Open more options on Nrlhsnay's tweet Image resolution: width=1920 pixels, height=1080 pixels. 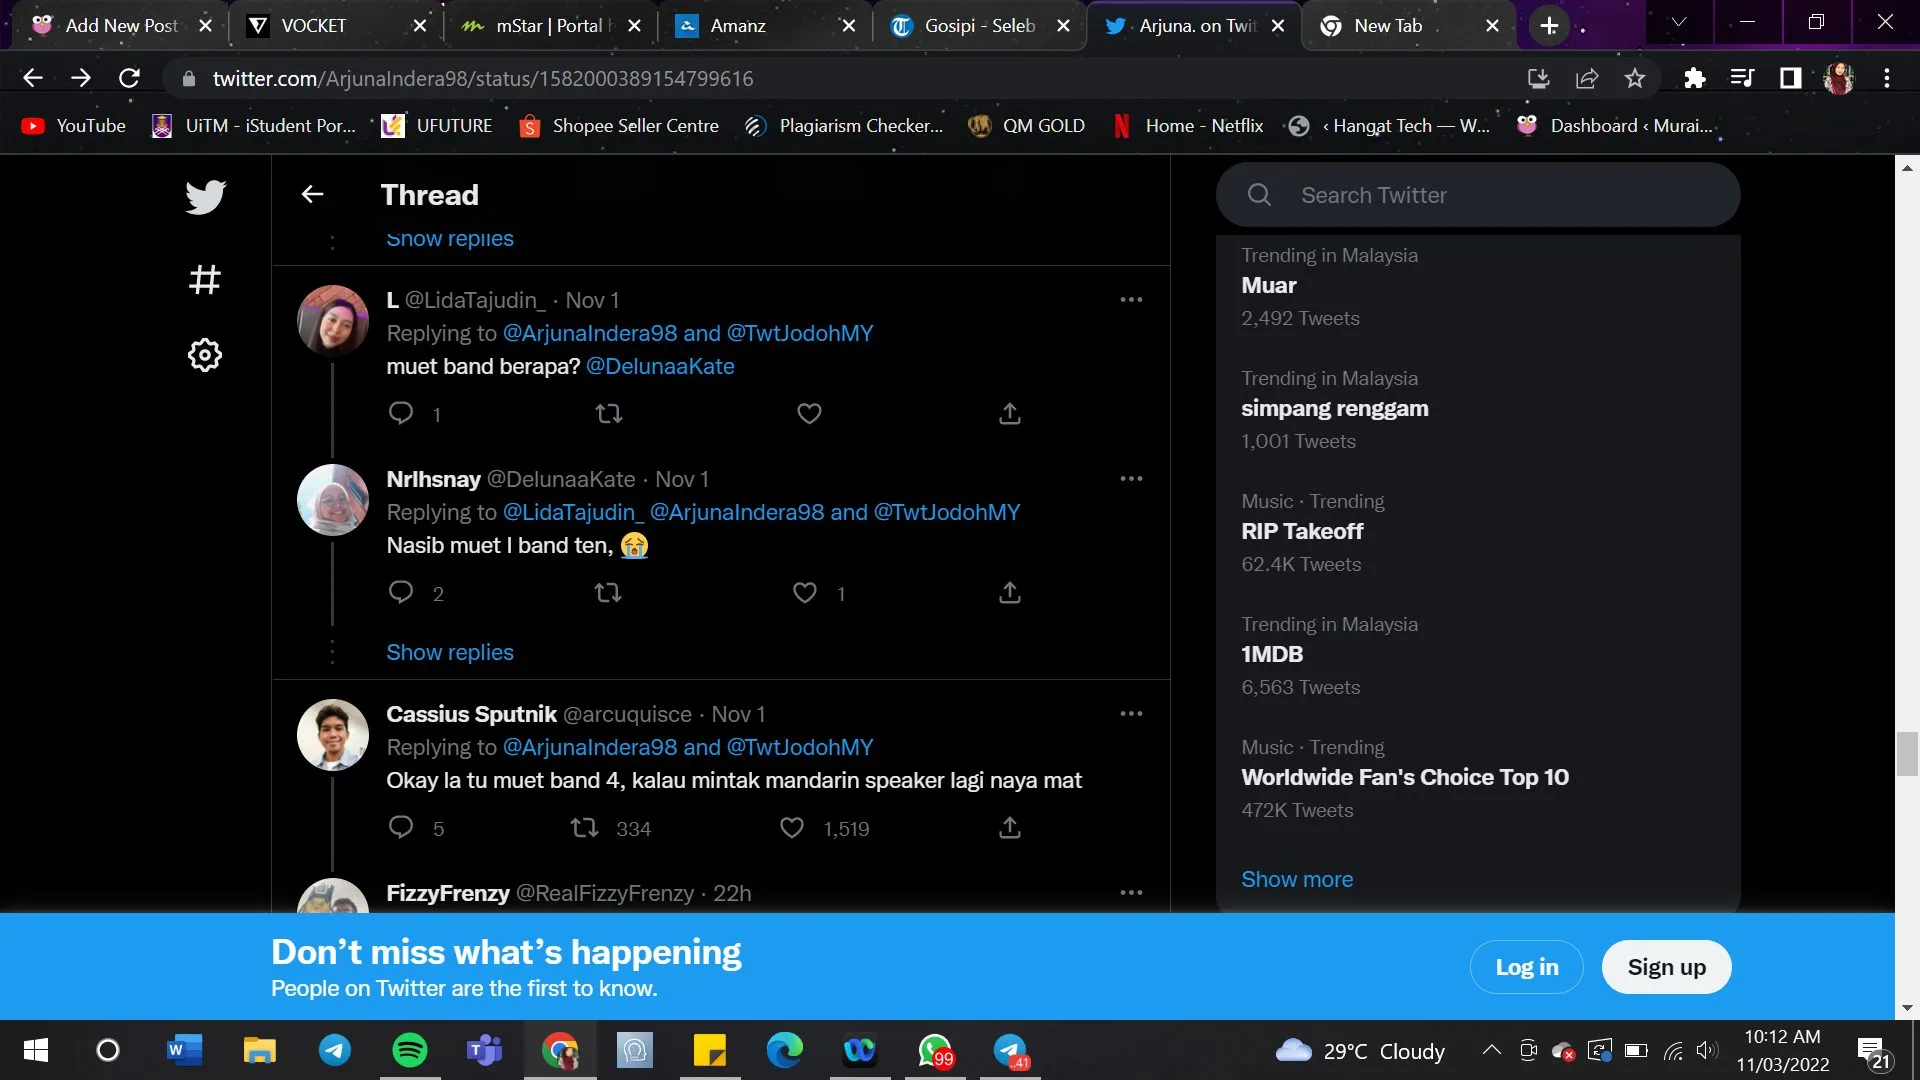(1131, 479)
